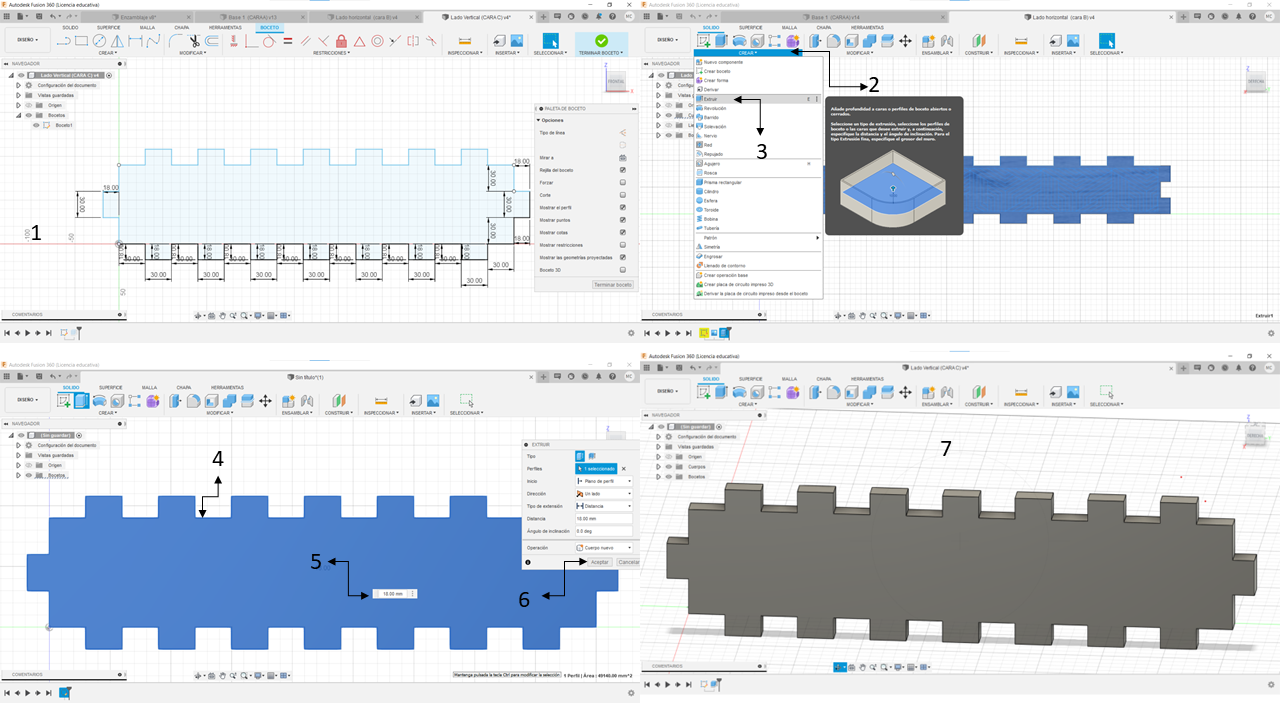Click the Terminar boceto button in the sketch palette
The height and width of the screenshot is (720, 1280).
[613, 285]
